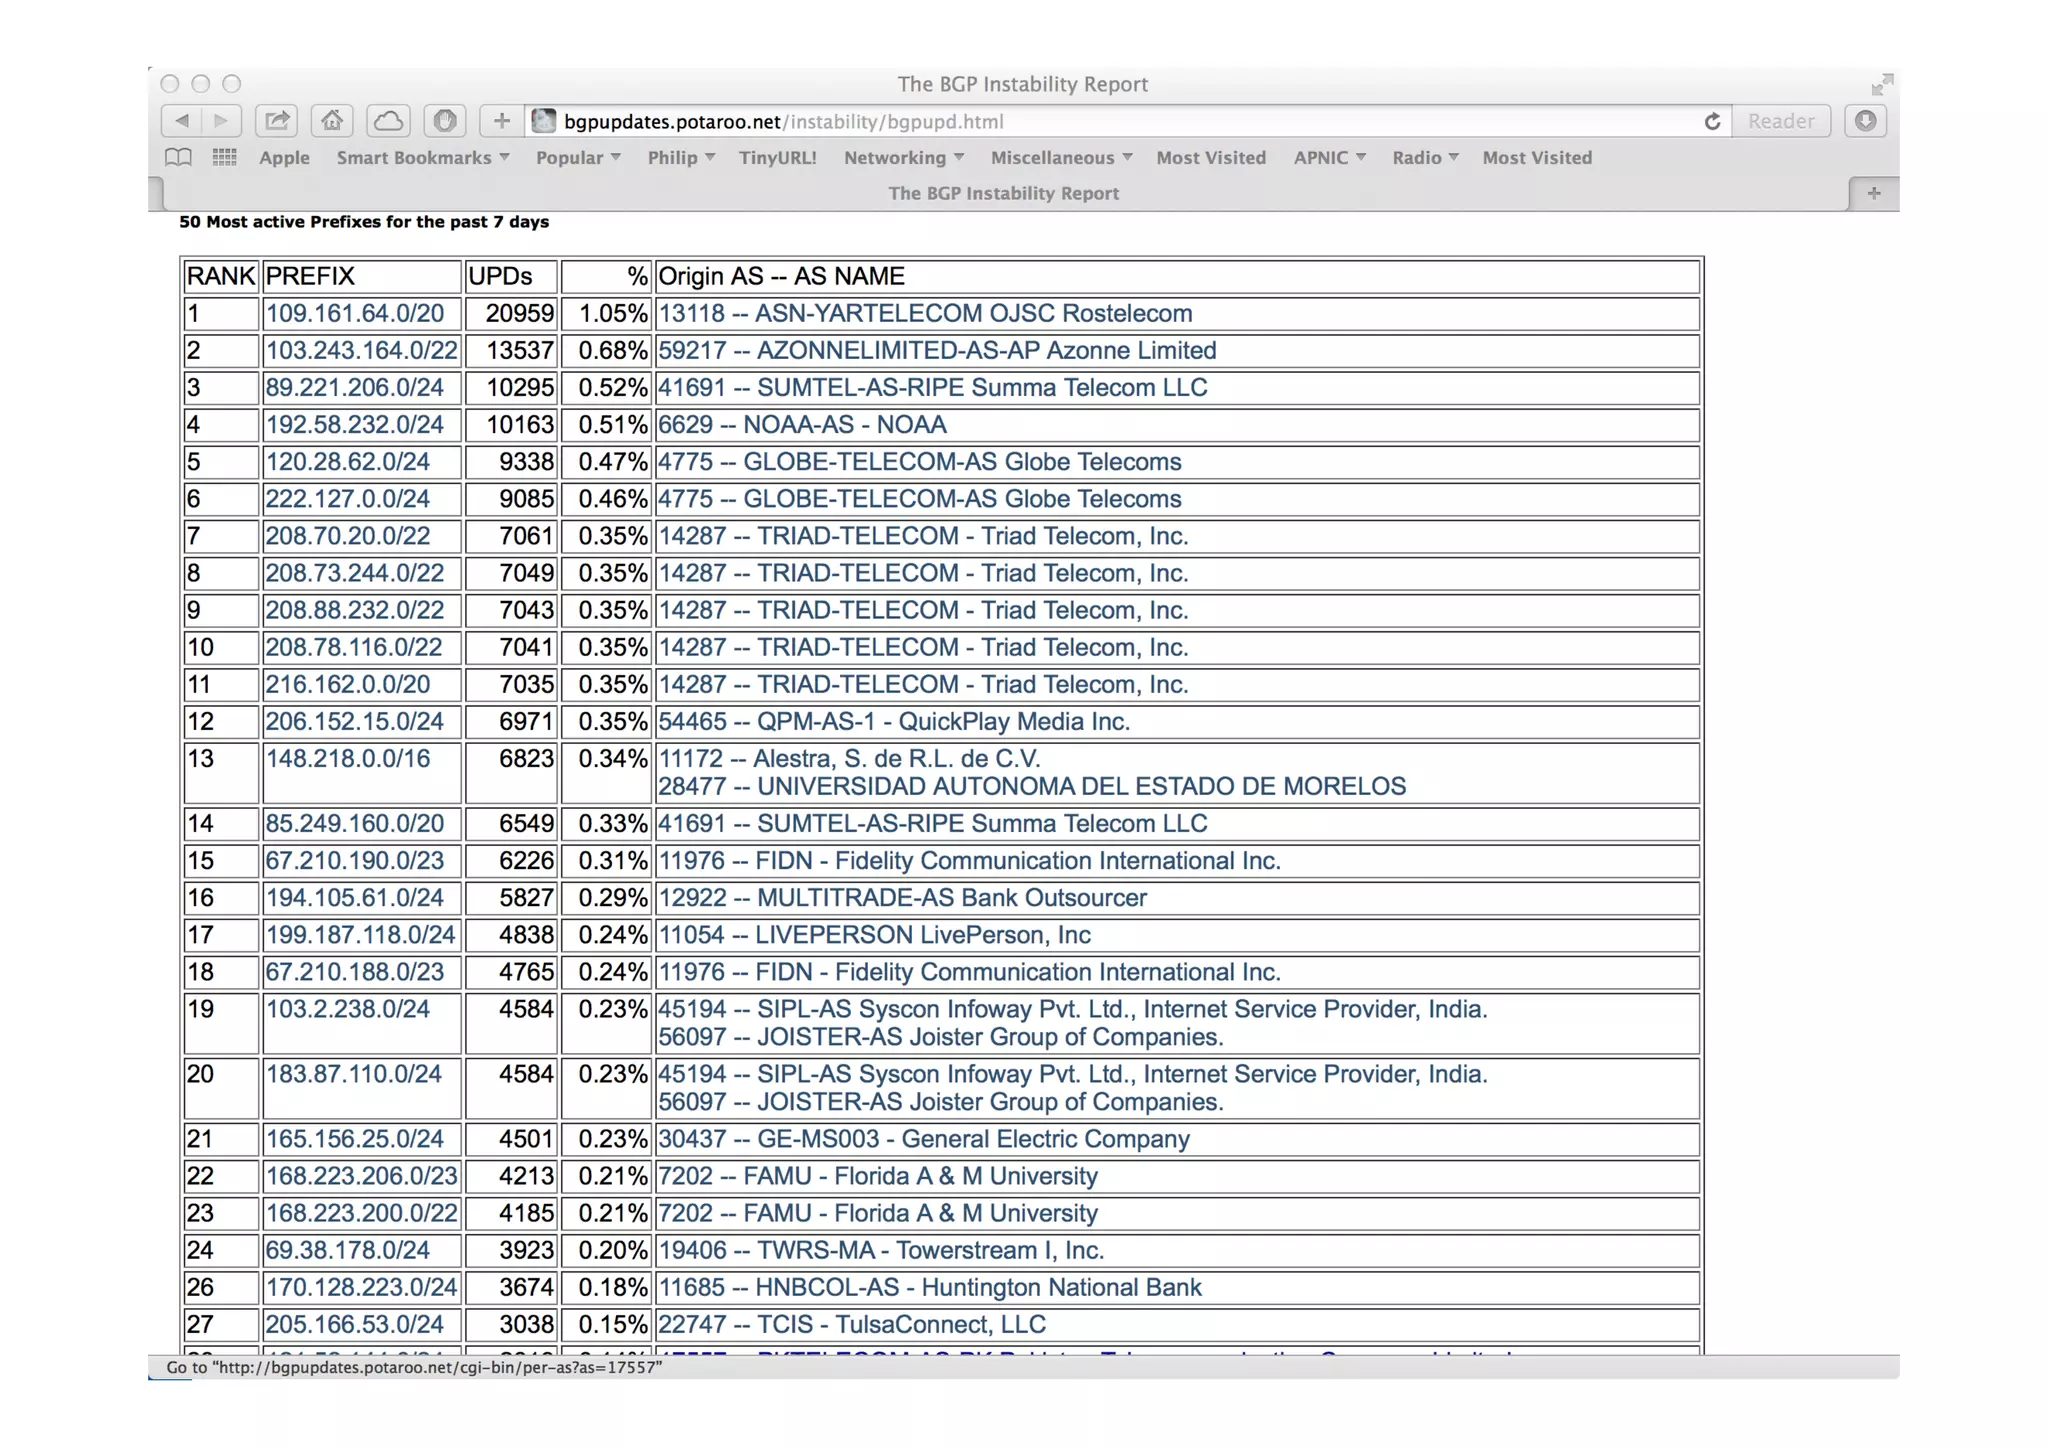Go to the Home page icon

point(332,121)
